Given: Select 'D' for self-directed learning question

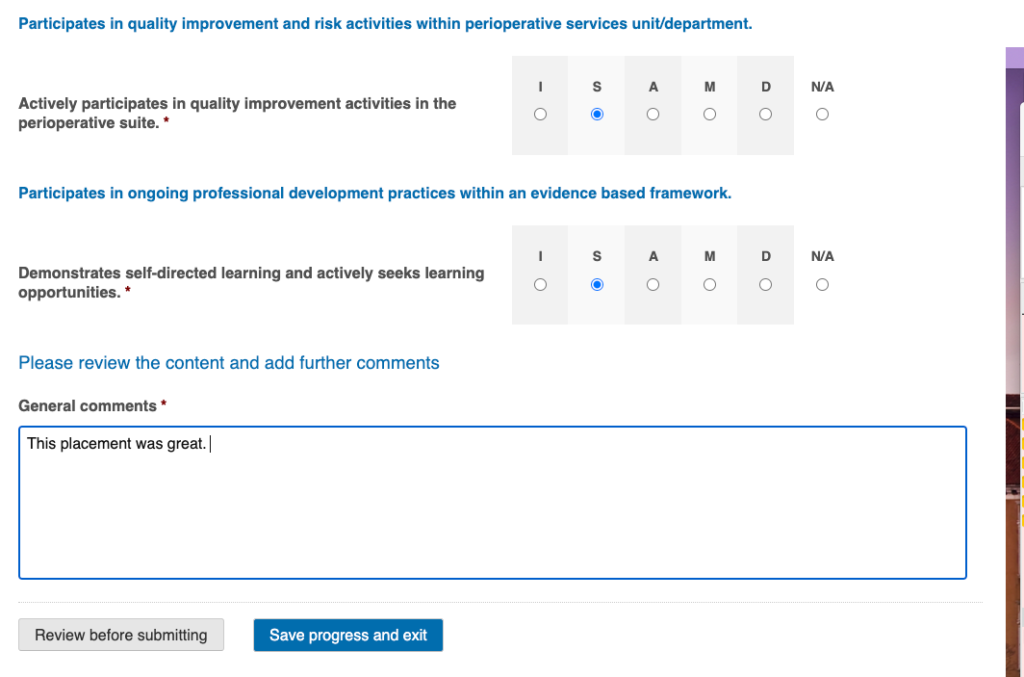Looking at the screenshot, I should [x=765, y=285].
